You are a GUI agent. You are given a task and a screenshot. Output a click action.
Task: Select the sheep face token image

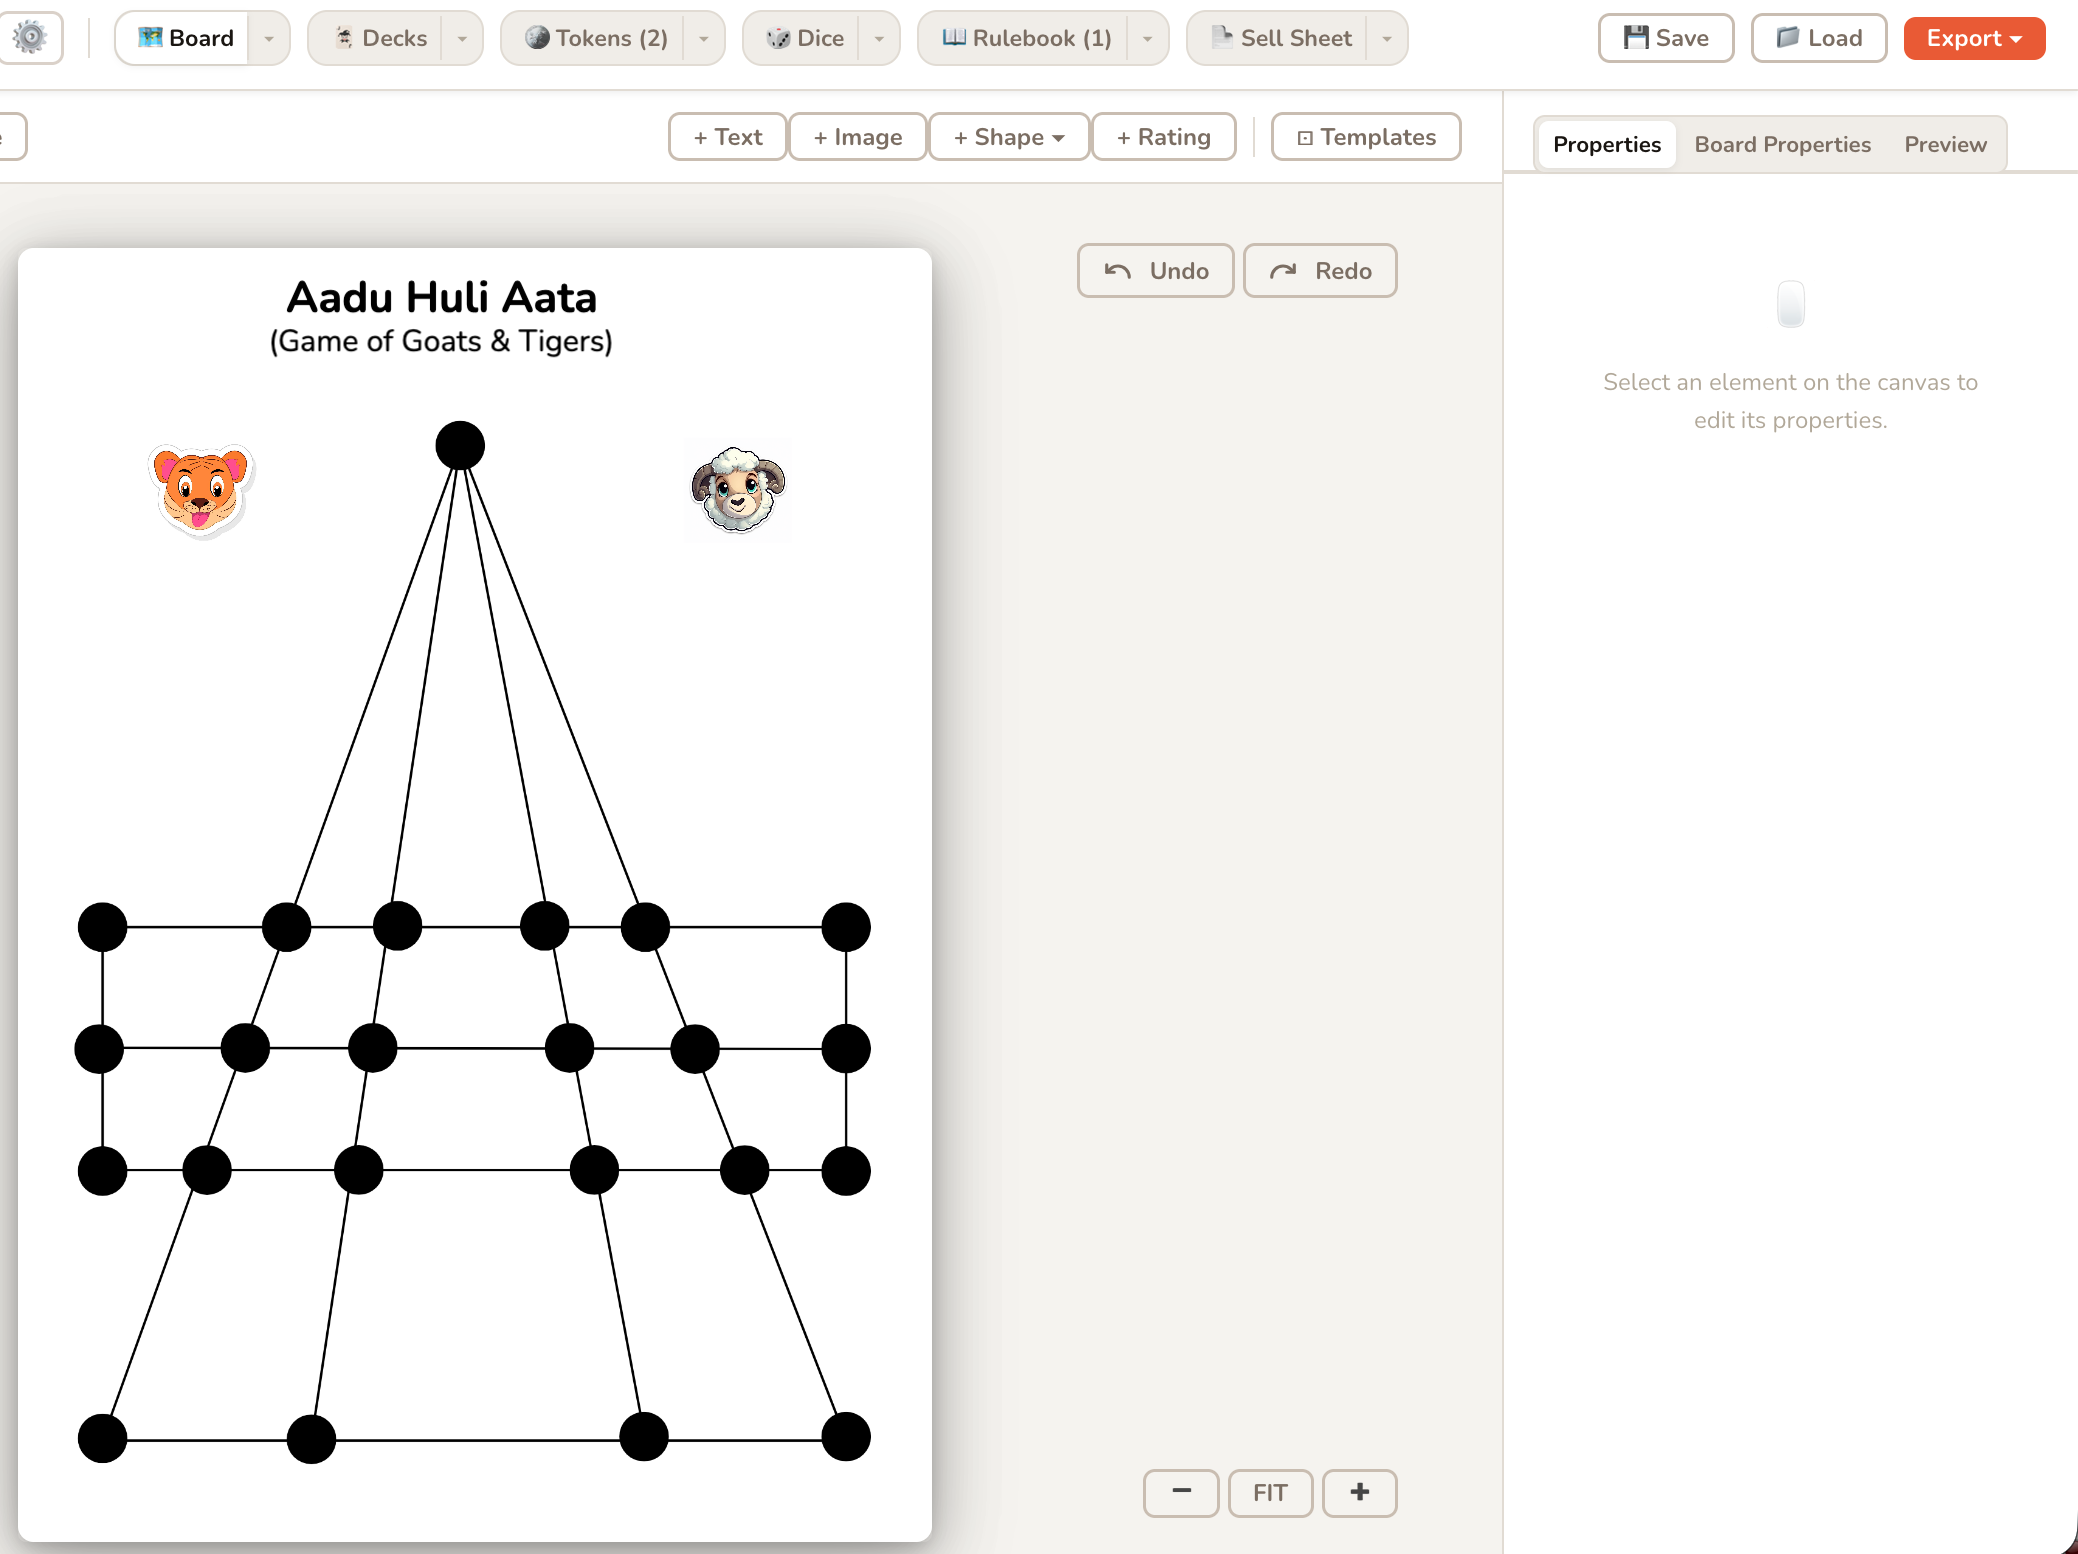click(x=738, y=489)
